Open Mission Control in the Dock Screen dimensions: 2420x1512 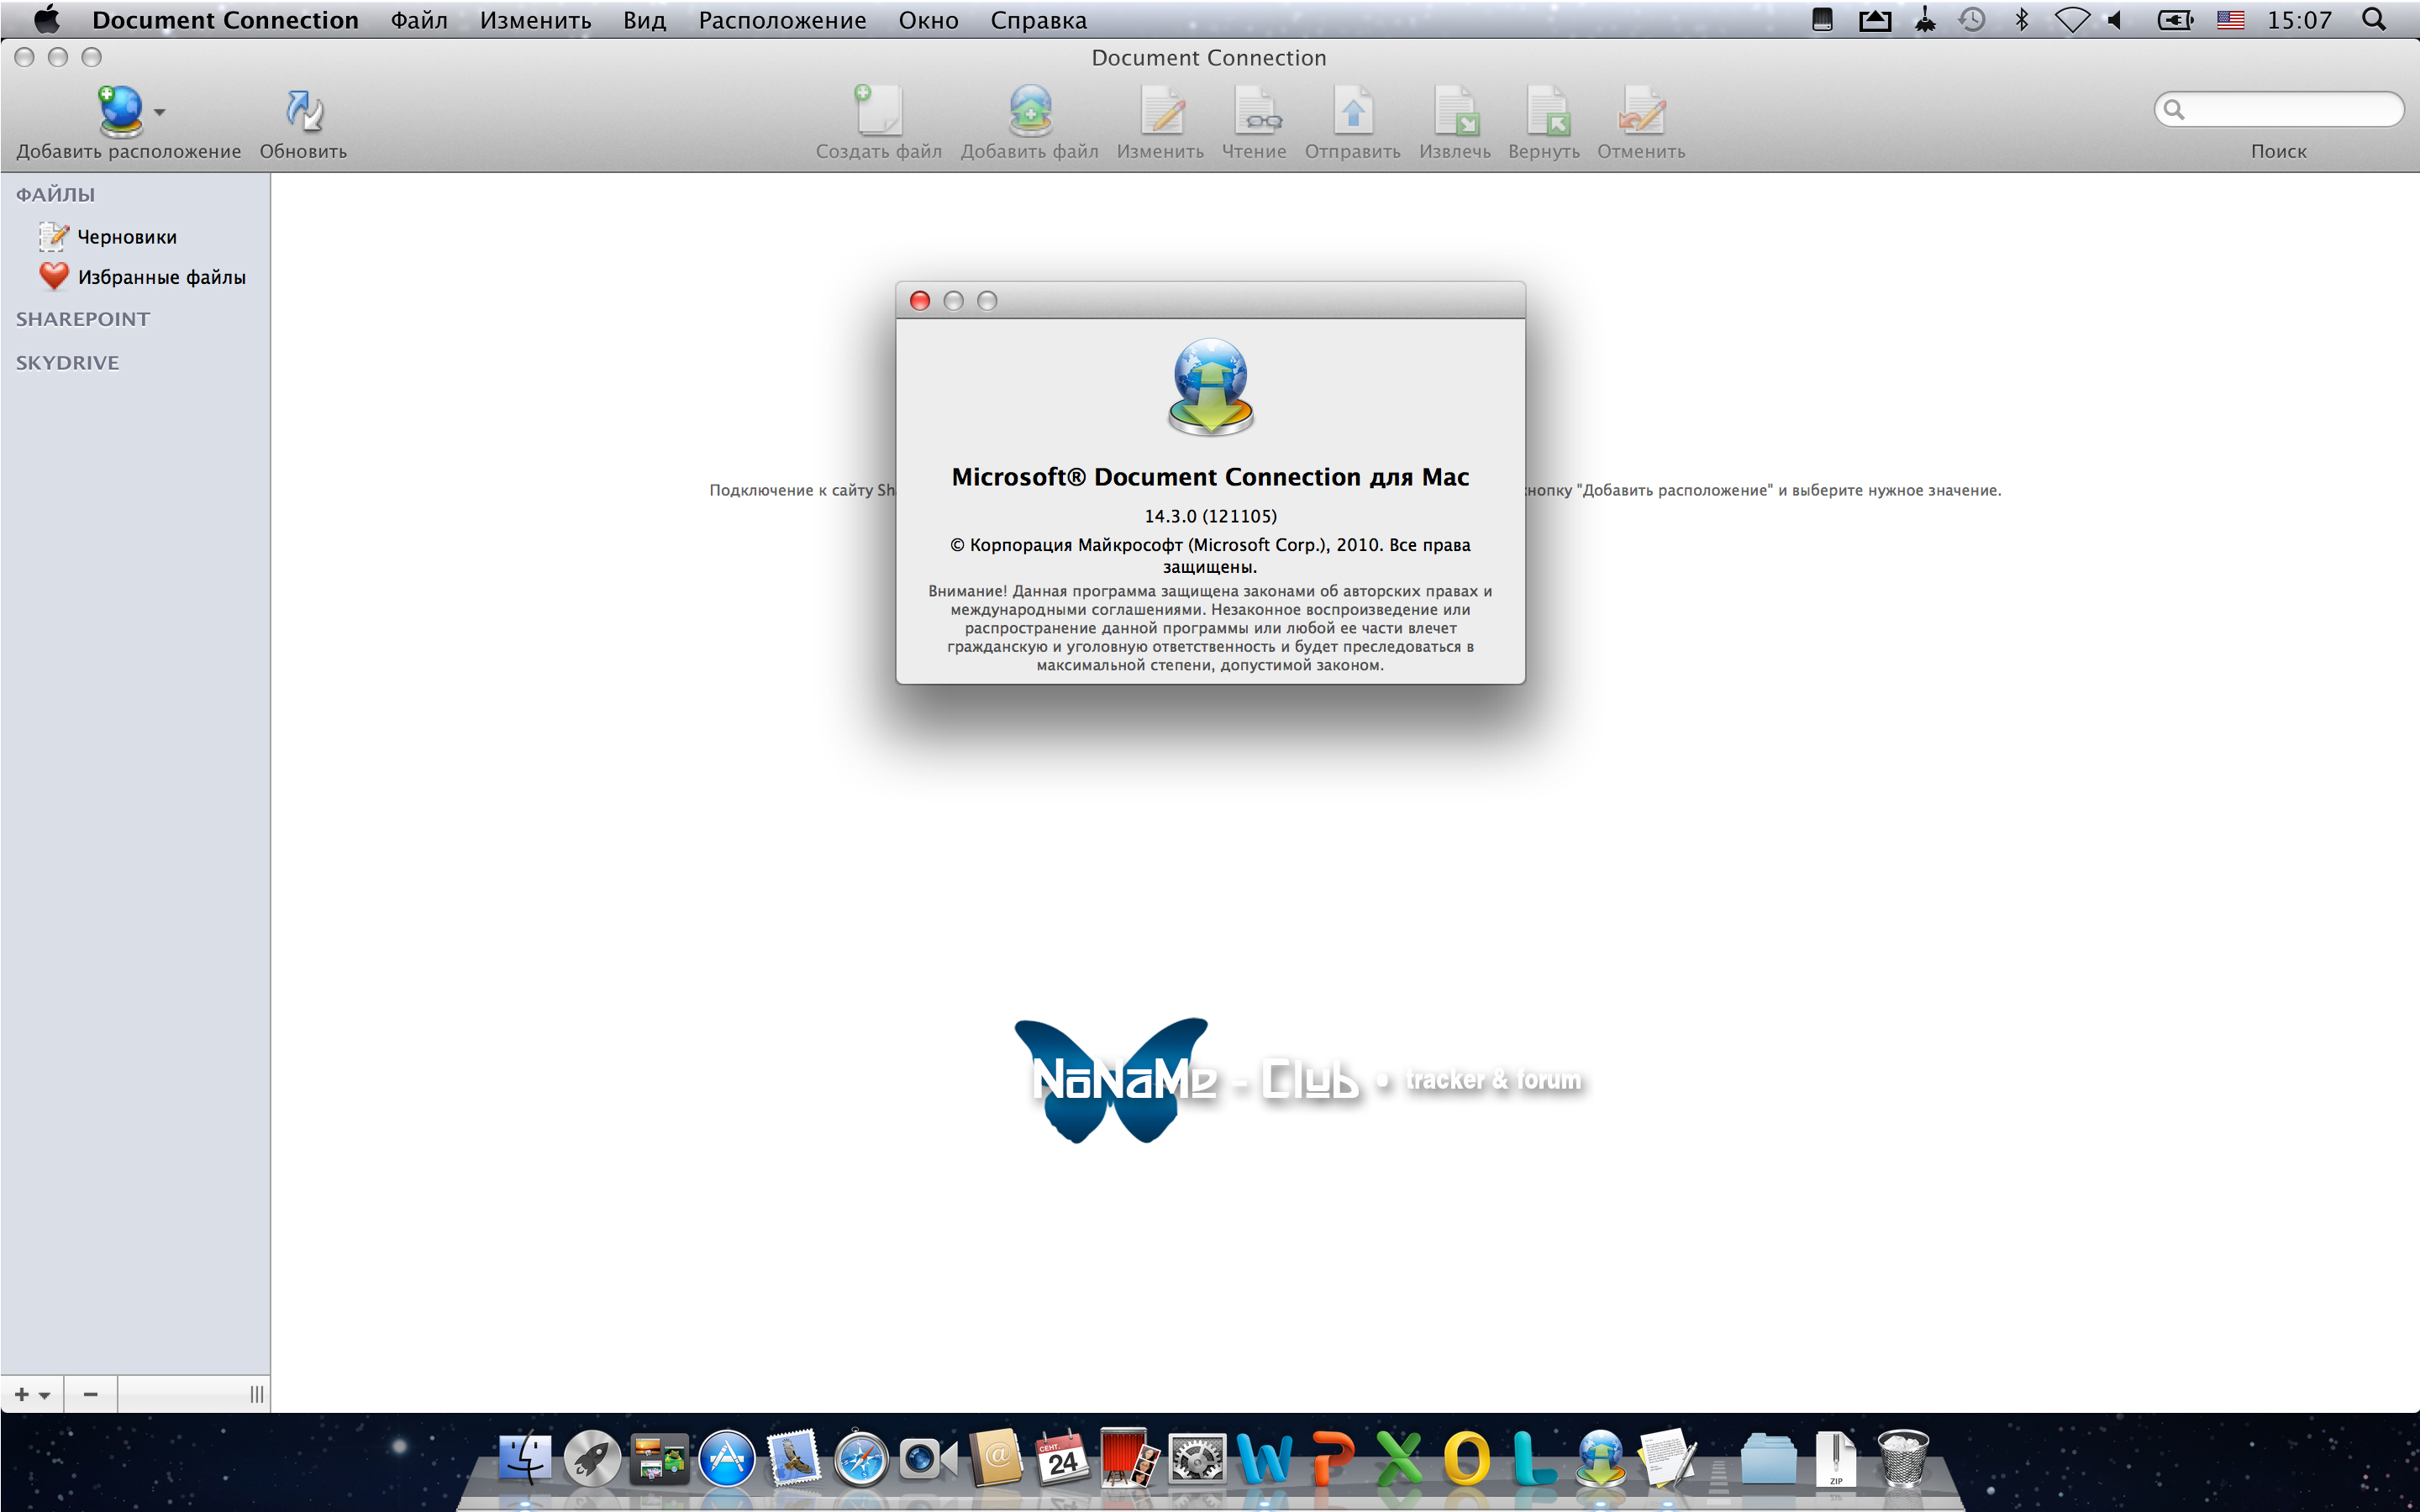(660, 1459)
